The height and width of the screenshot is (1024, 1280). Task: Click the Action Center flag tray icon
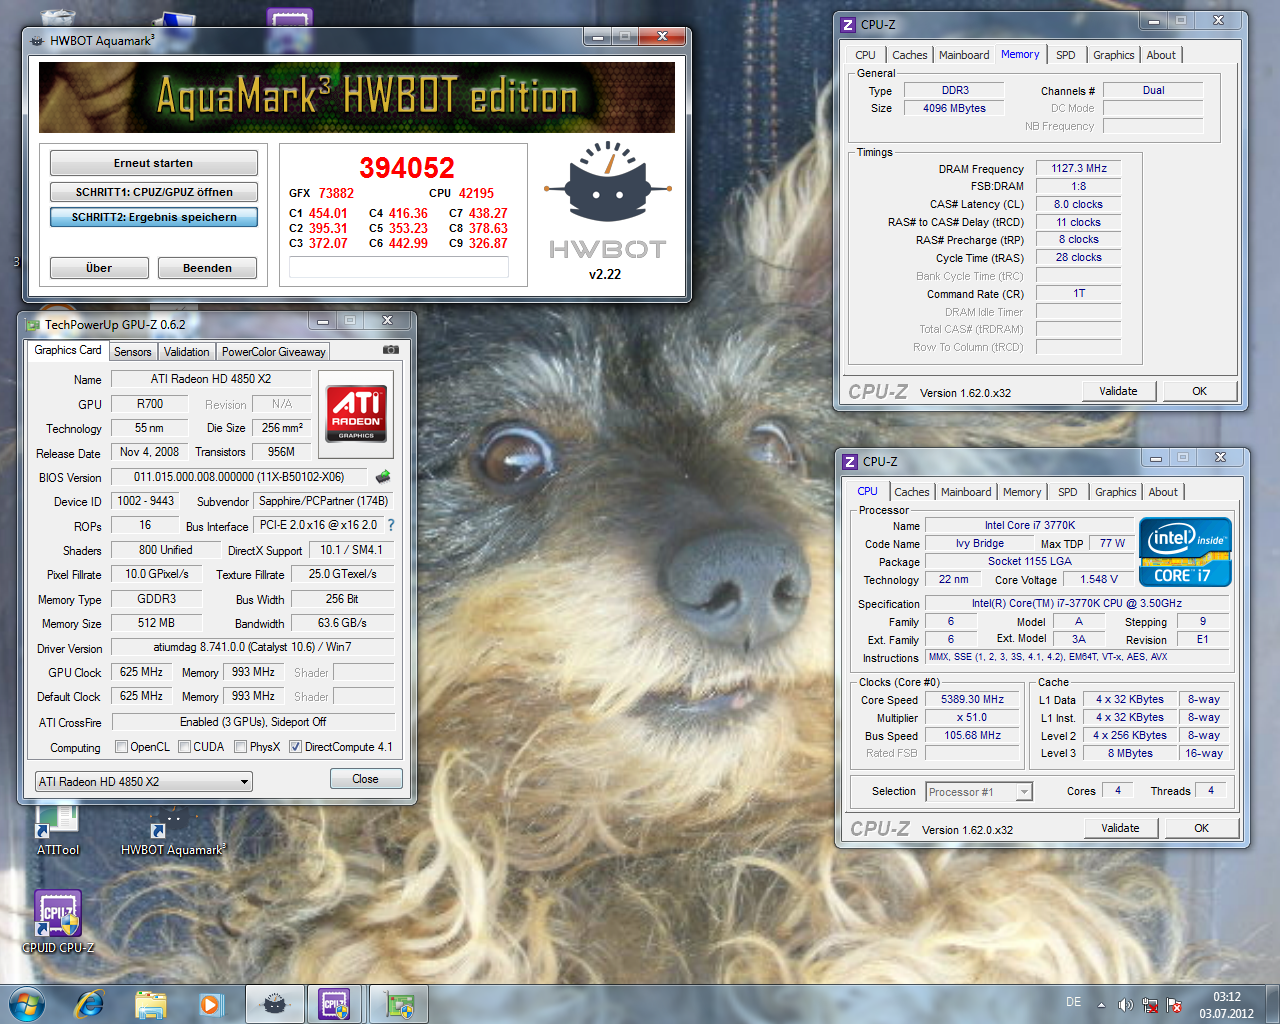[x=1175, y=1005]
